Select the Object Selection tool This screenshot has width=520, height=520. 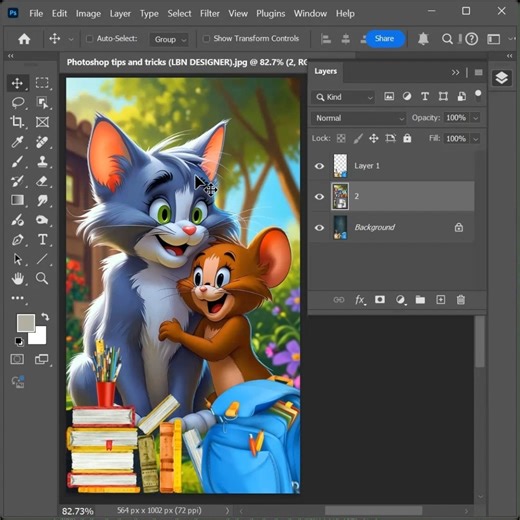42,103
